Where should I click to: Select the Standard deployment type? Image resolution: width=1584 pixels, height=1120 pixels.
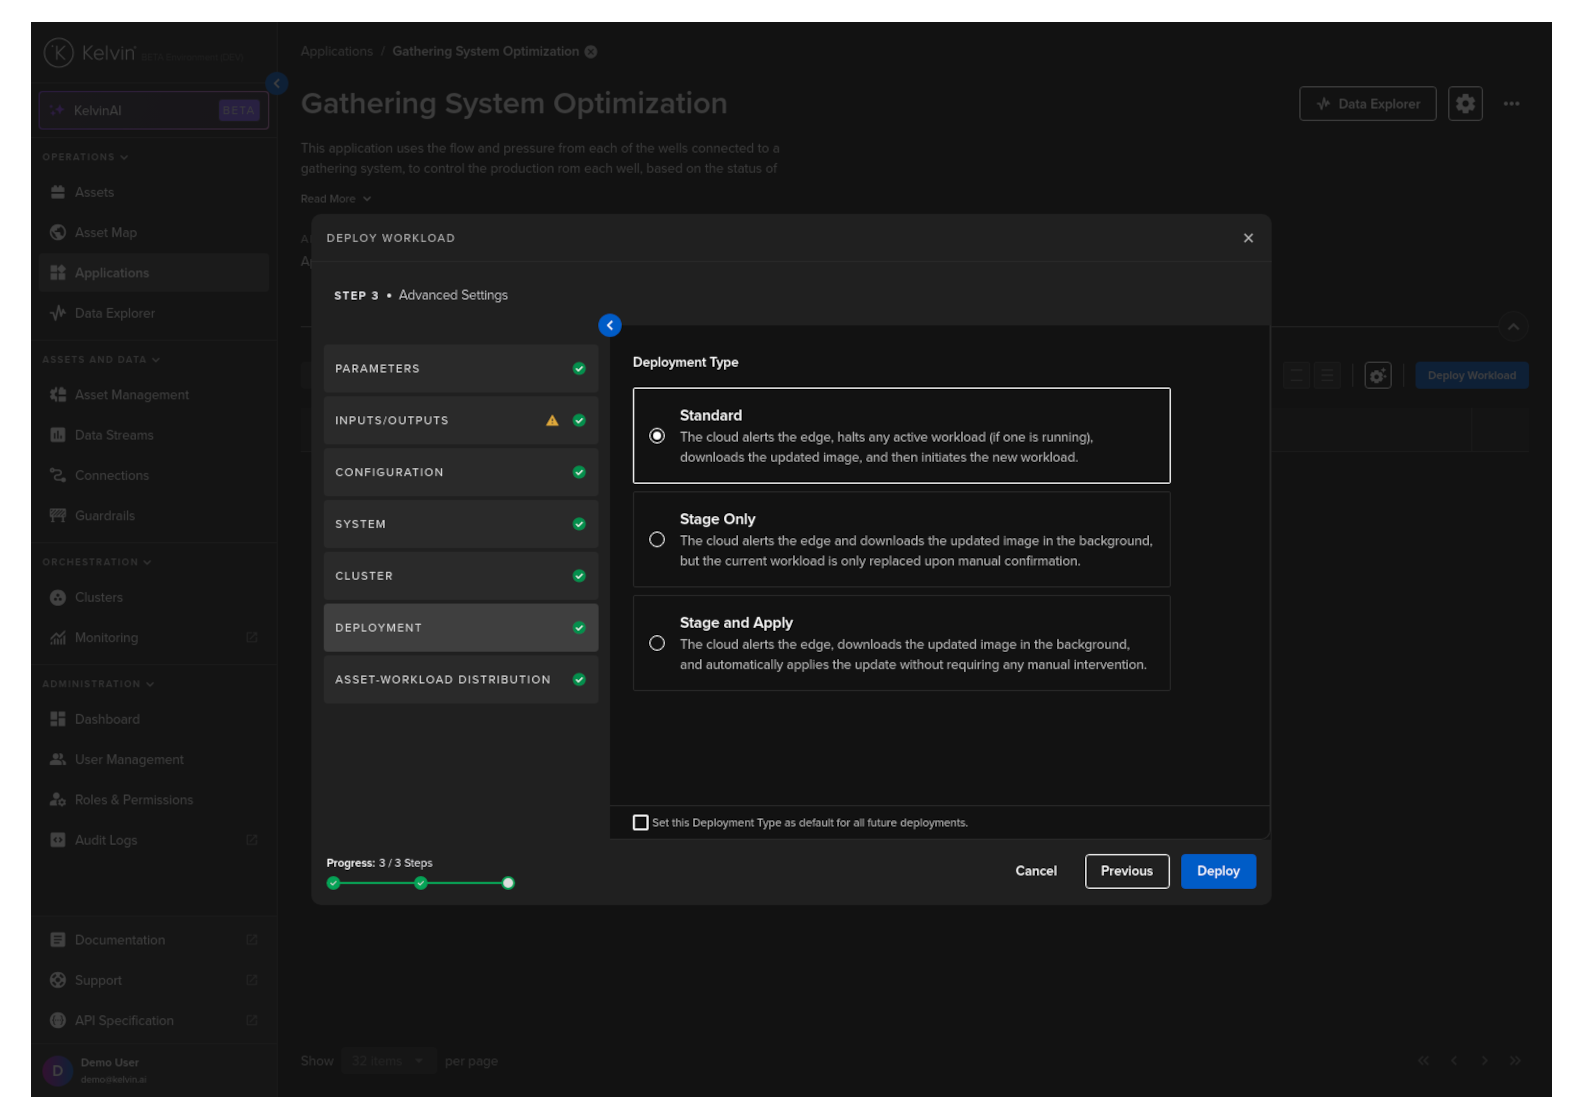click(x=657, y=436)
